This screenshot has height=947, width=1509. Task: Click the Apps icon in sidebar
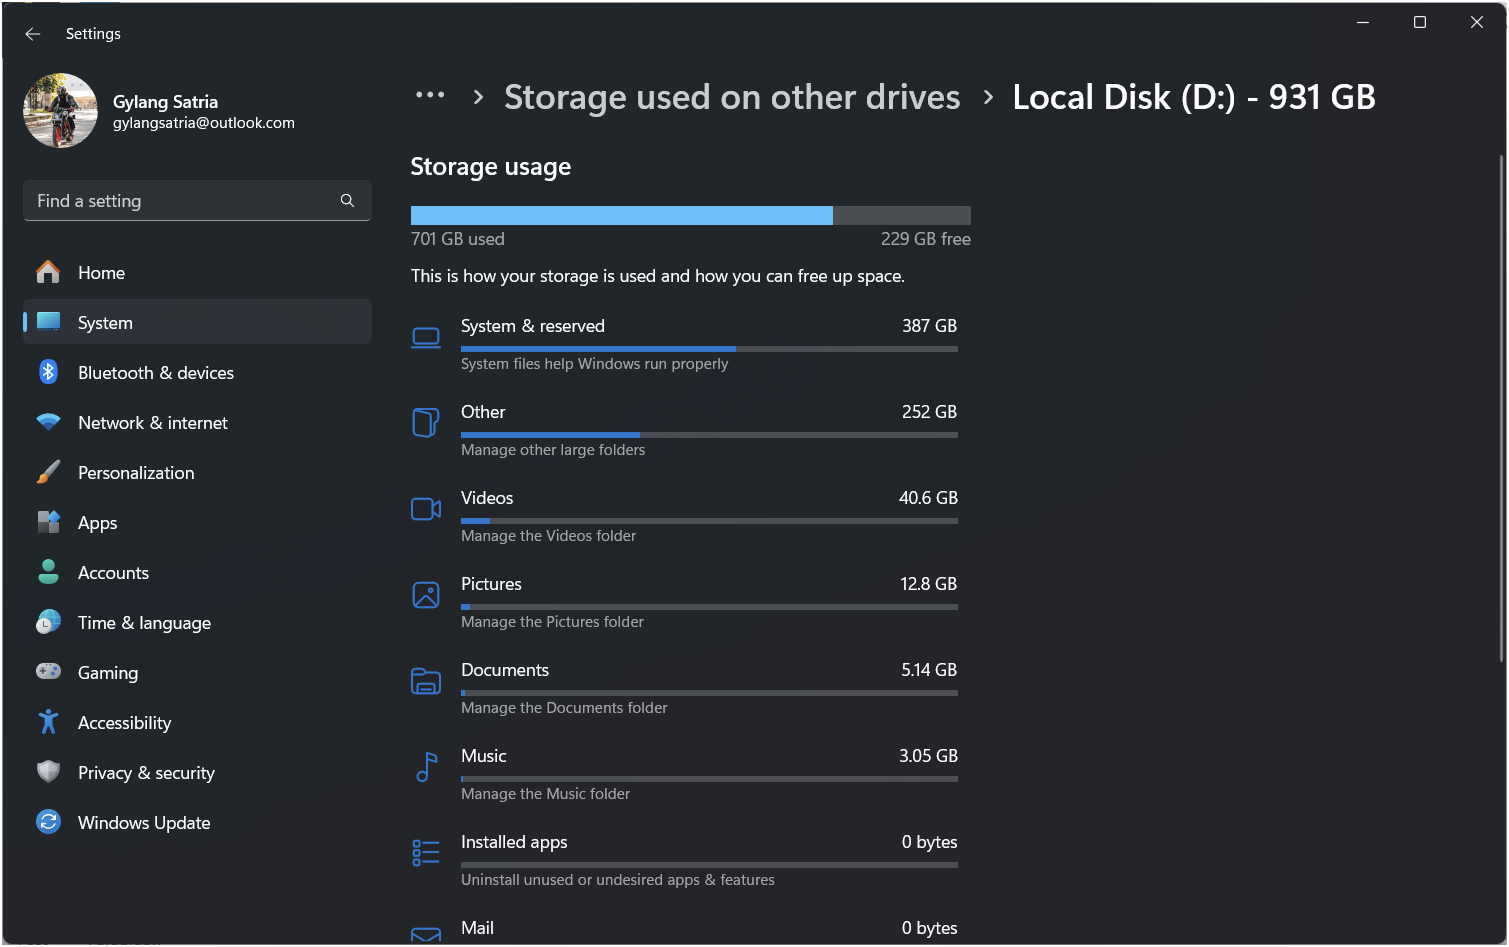coord(48,522)
